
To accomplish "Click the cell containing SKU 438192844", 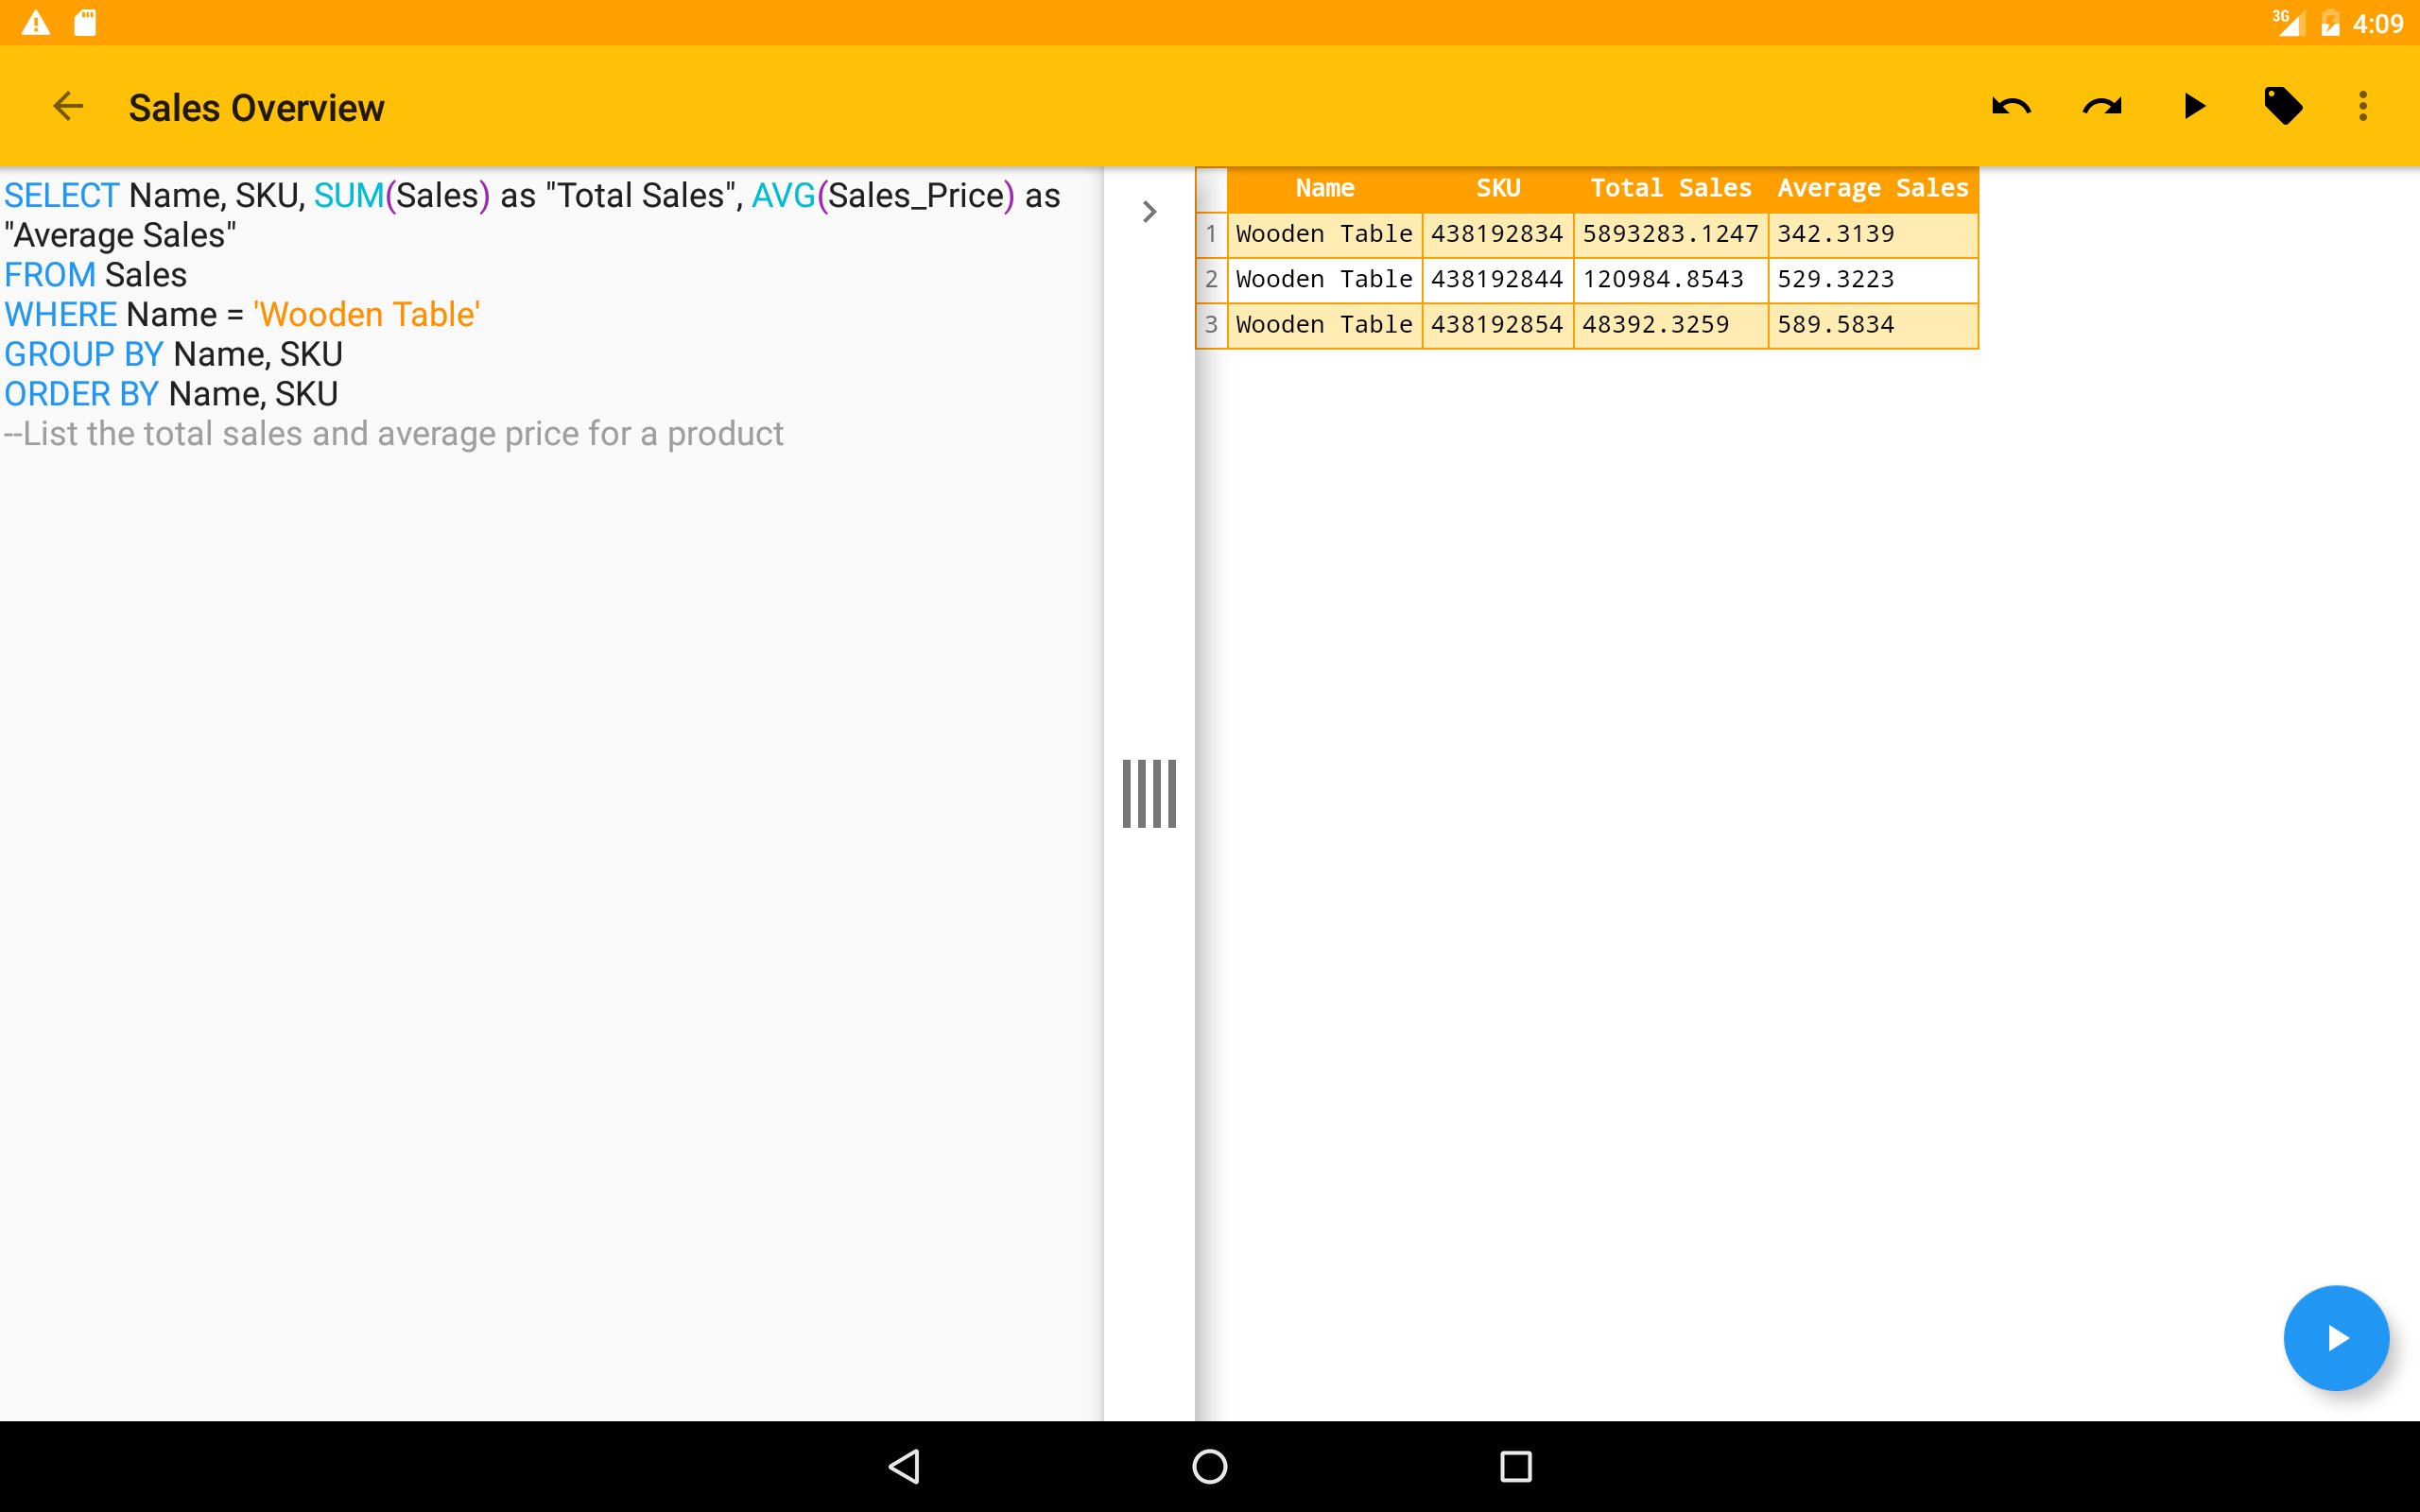I will point(1496,280).
